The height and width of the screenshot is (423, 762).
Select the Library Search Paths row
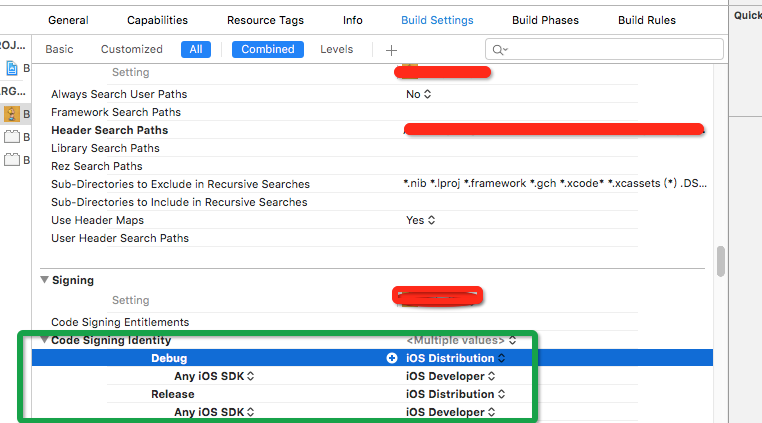point(105,148)
